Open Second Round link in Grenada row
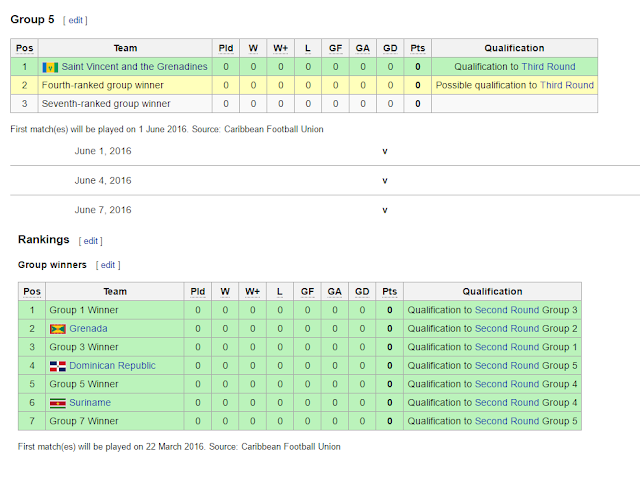This screenshot has width=640, height=484. pyautogui.click(x=507, y=329)
